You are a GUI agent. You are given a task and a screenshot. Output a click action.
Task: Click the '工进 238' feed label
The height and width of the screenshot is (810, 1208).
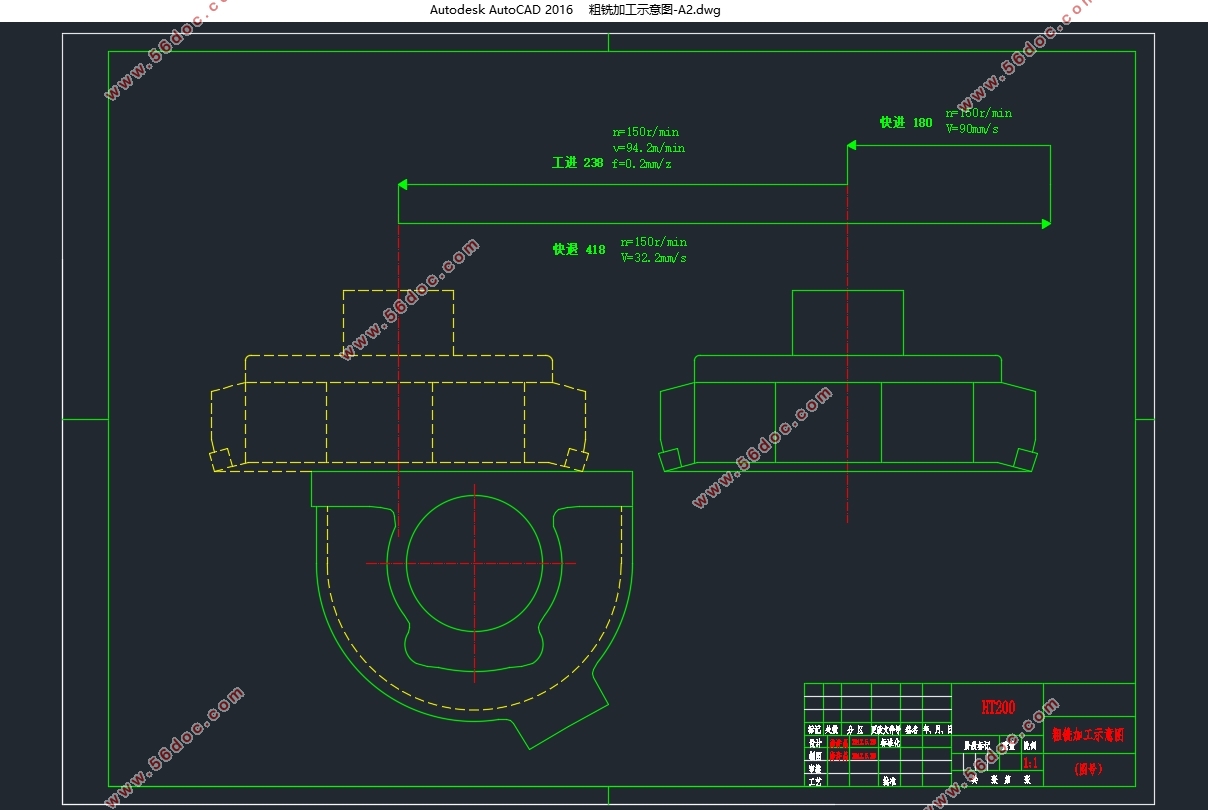pyautogui.click(x=577, y=163)
